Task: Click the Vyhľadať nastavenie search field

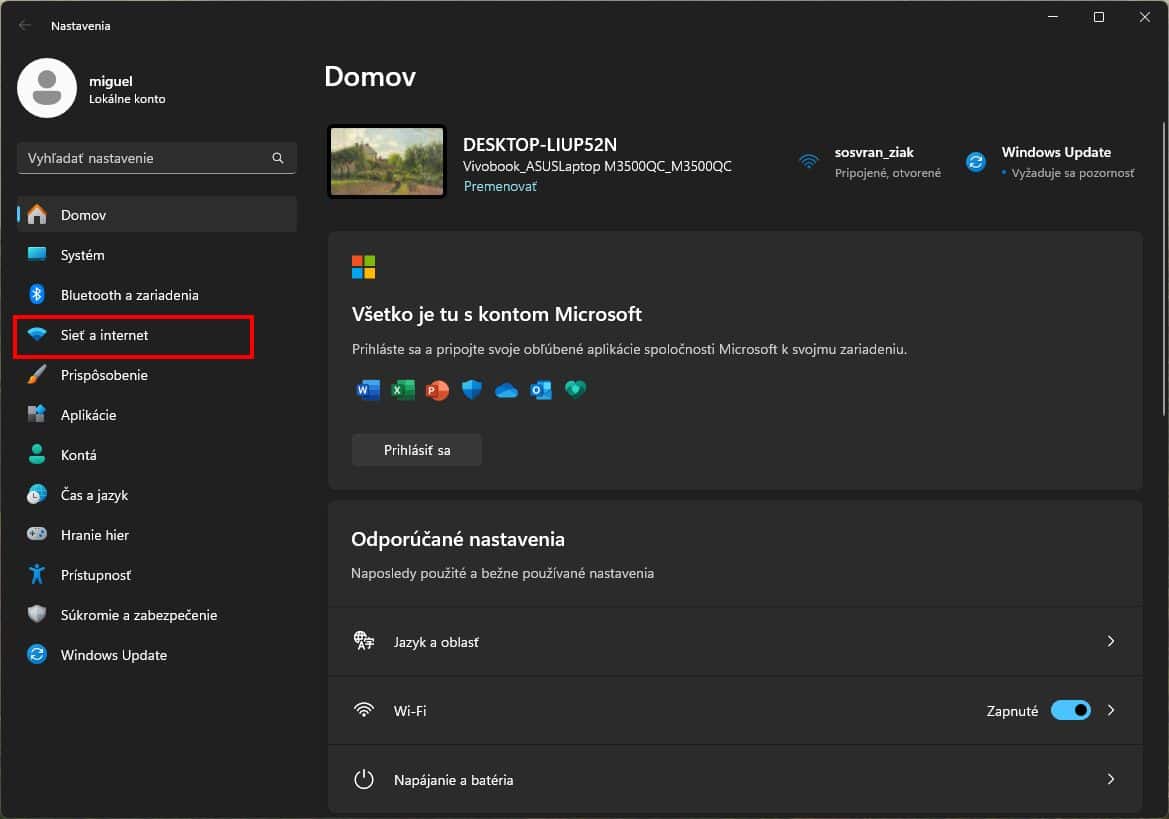Action: 157,158
